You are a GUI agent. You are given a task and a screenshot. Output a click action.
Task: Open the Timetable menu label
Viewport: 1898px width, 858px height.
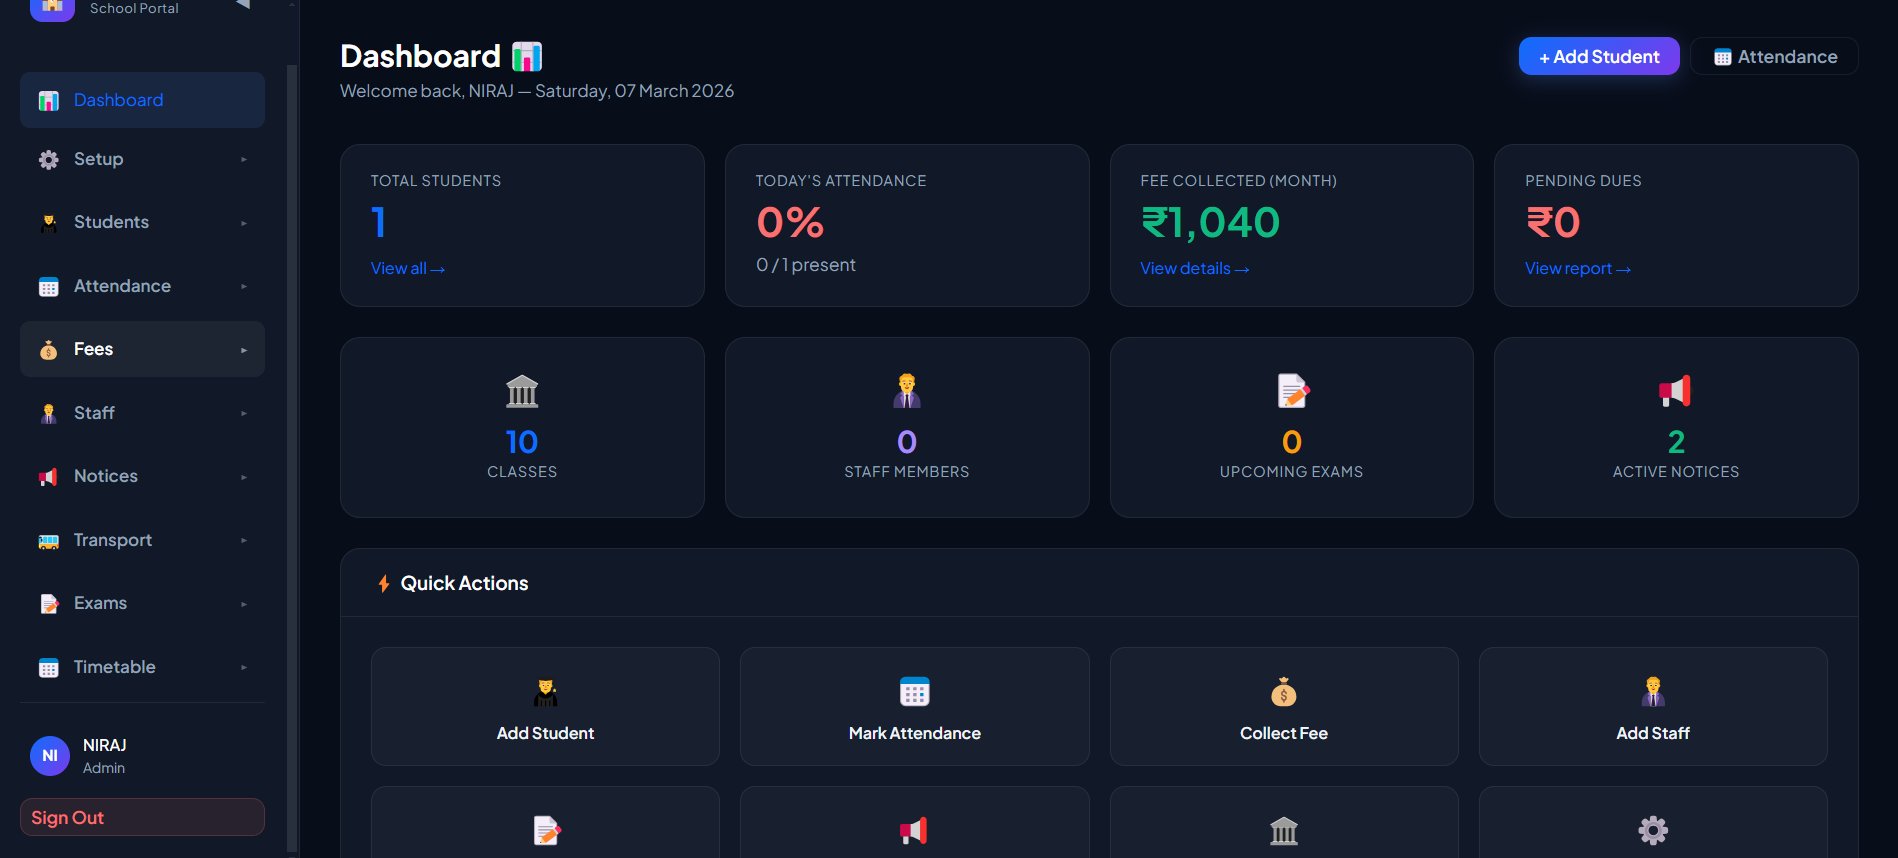click(x=115, y=667)
